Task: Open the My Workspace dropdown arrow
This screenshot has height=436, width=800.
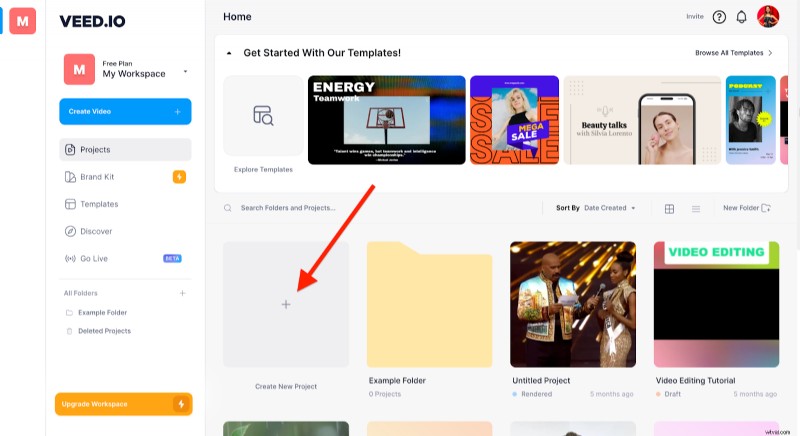Action: 185,71
